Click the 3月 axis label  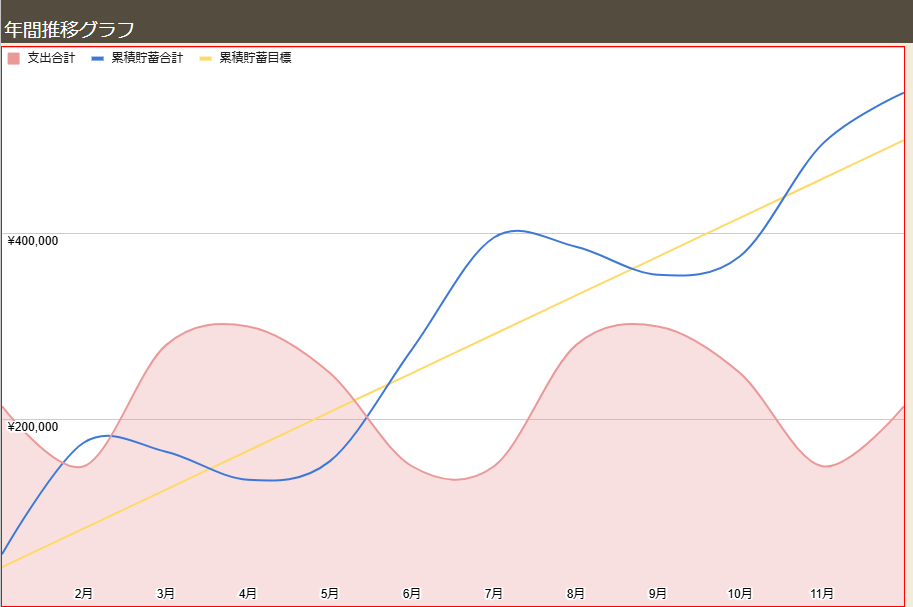(165, 594)
